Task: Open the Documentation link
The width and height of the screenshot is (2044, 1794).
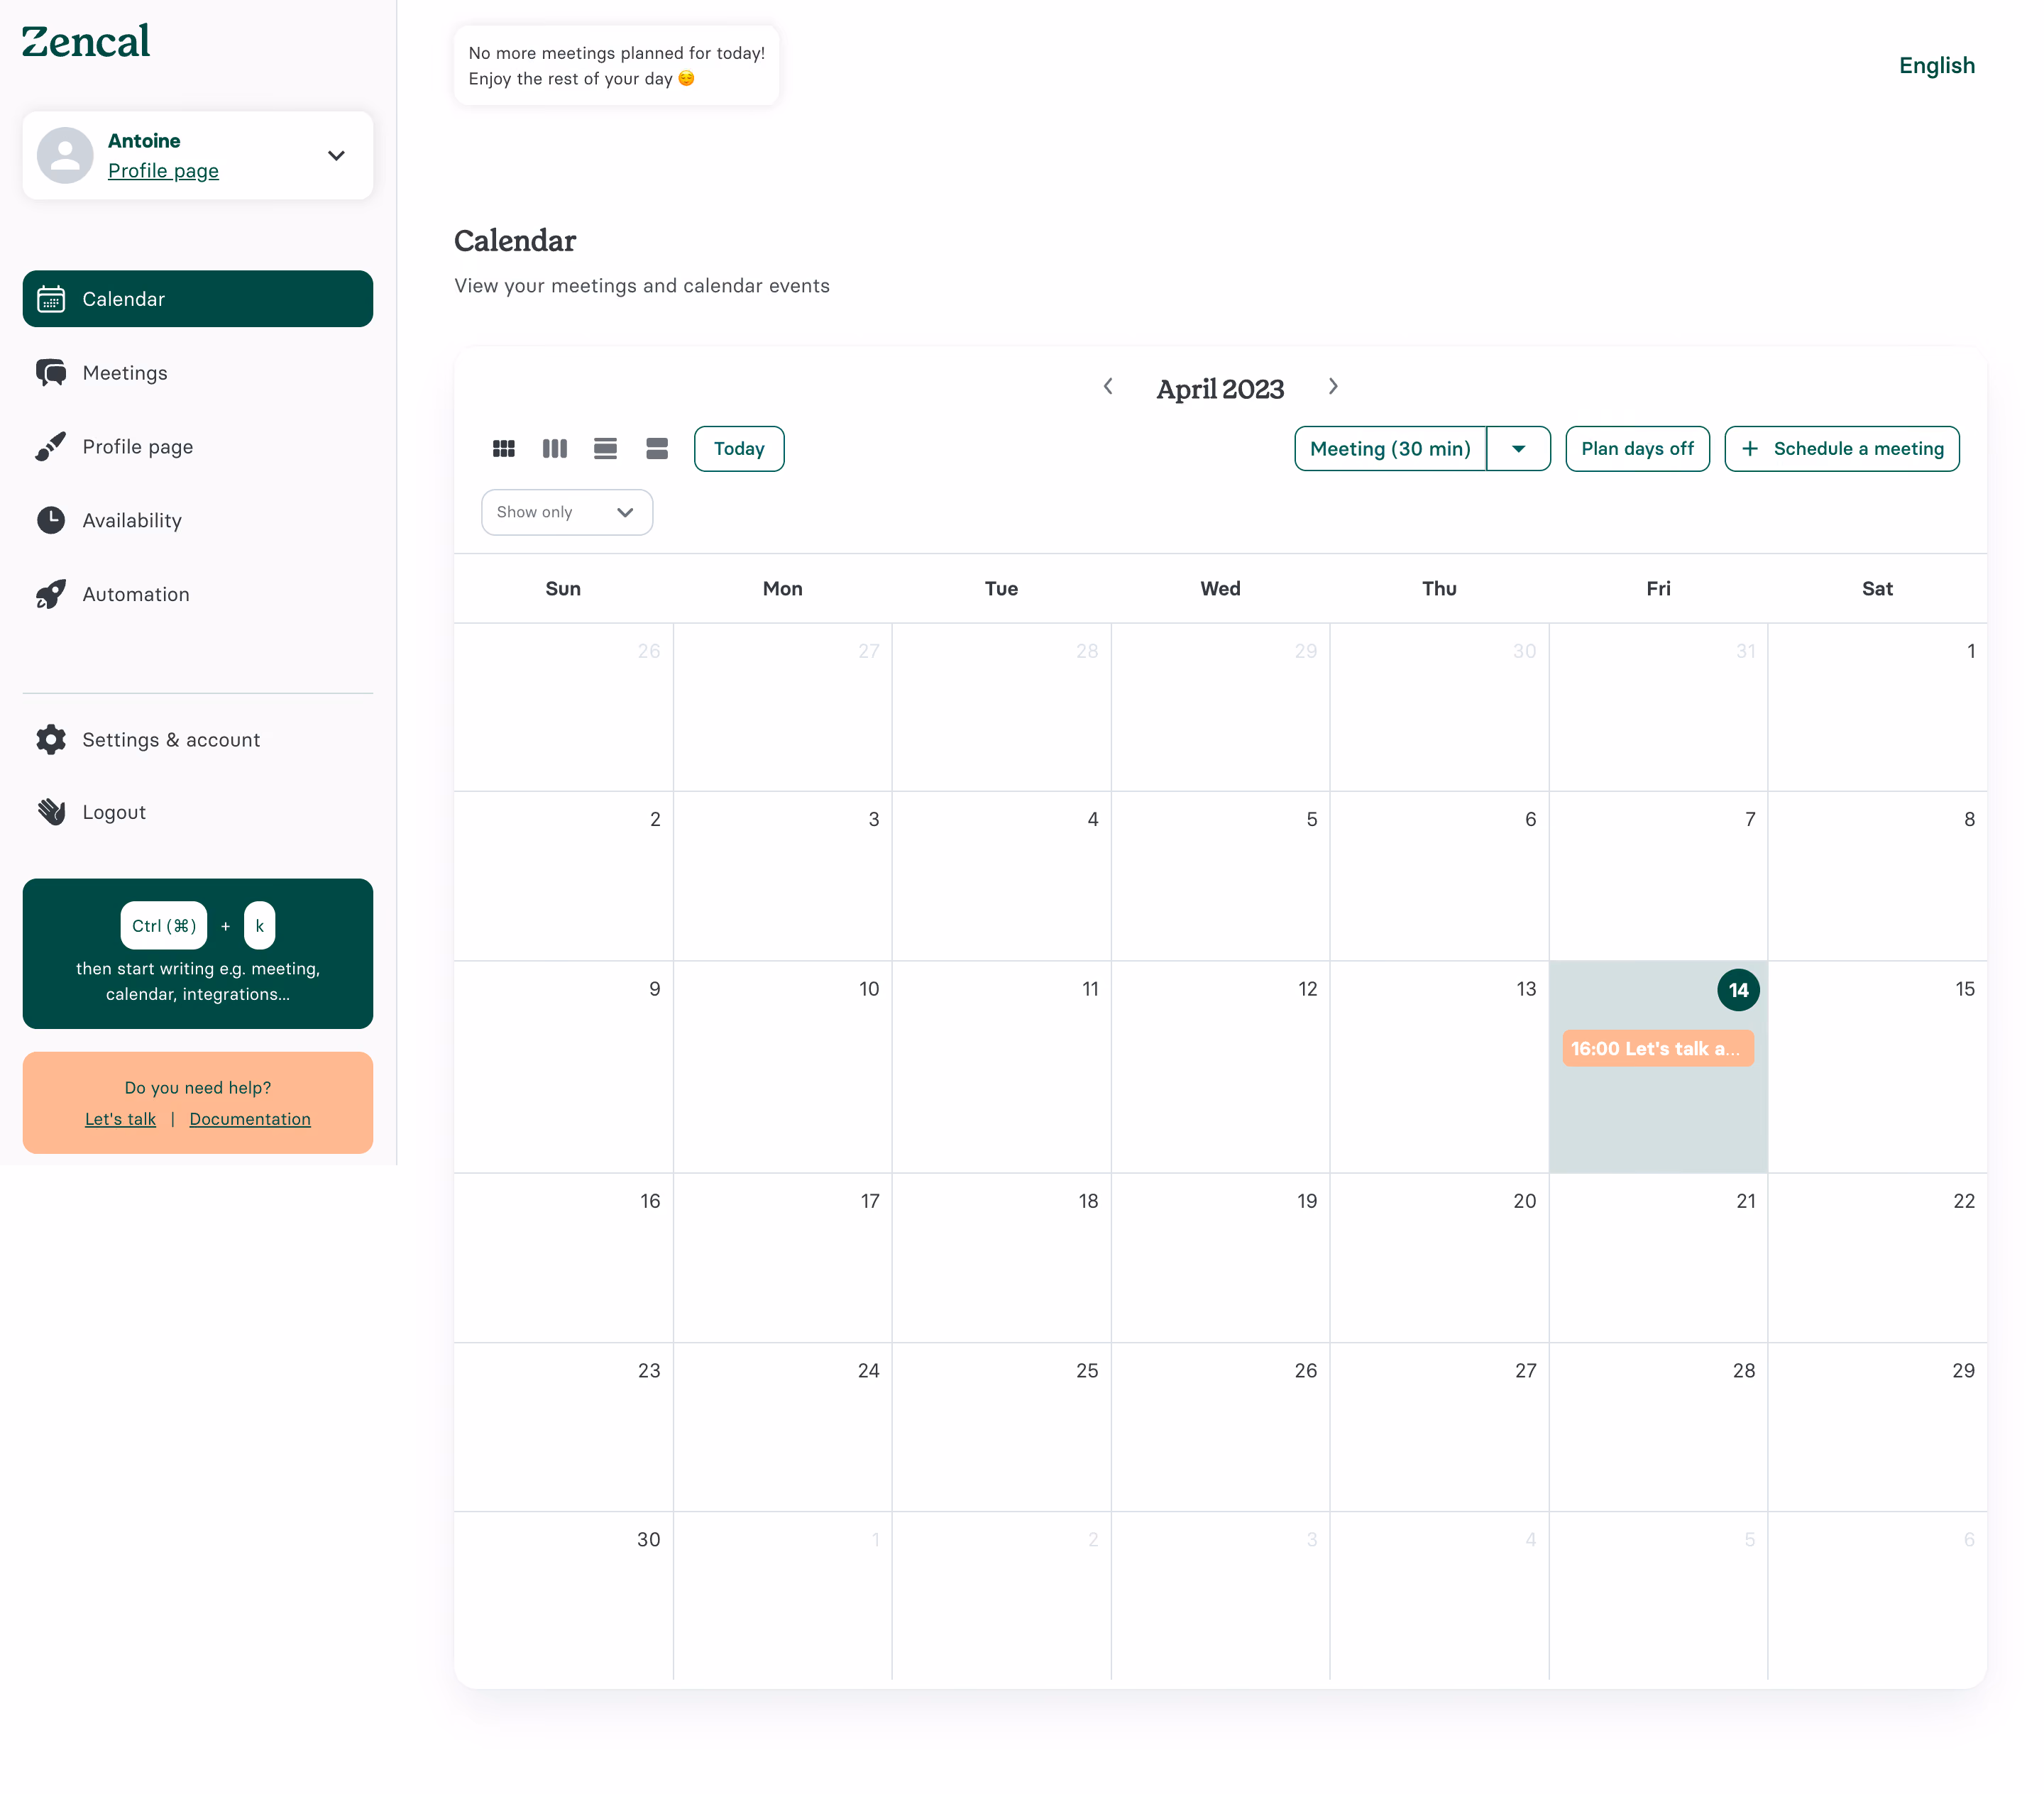Action: 250,1119
